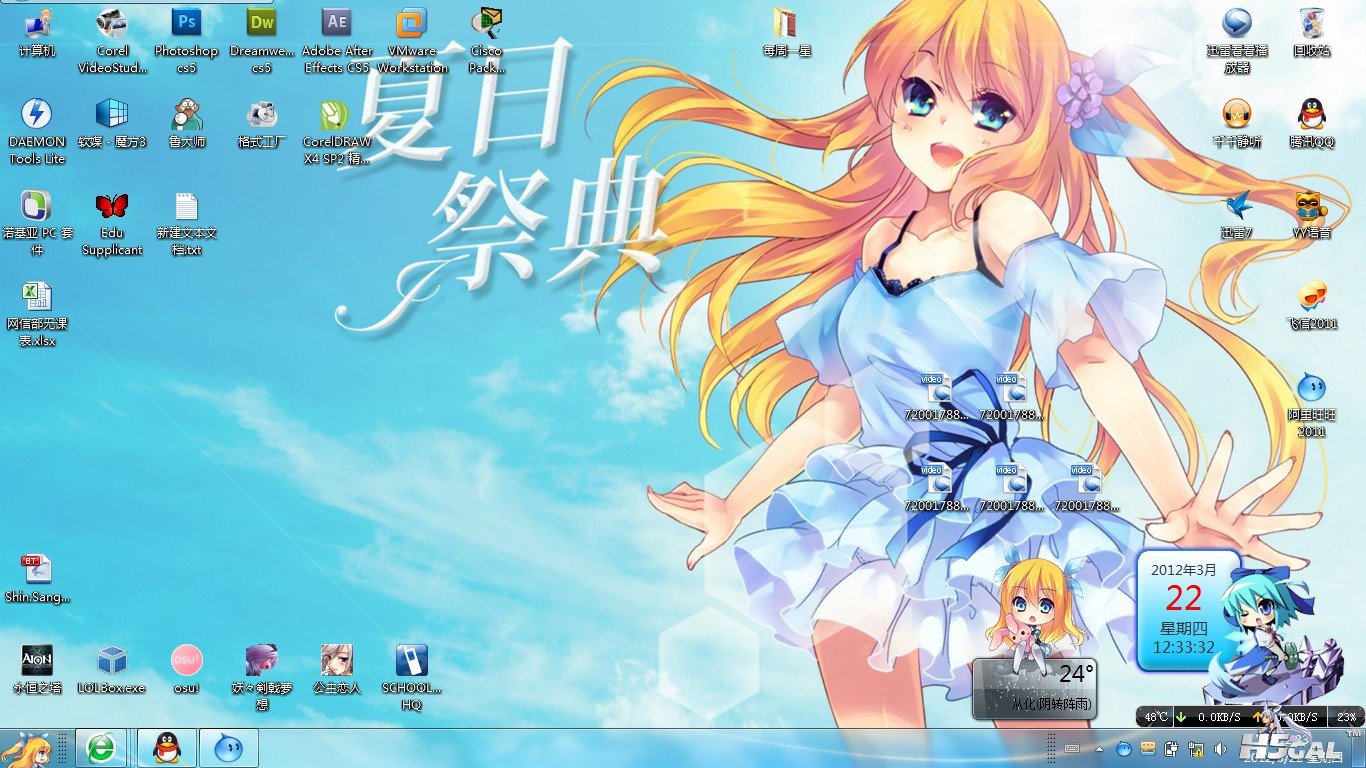Select the 每周一星 folder icon

coord(787,33)
